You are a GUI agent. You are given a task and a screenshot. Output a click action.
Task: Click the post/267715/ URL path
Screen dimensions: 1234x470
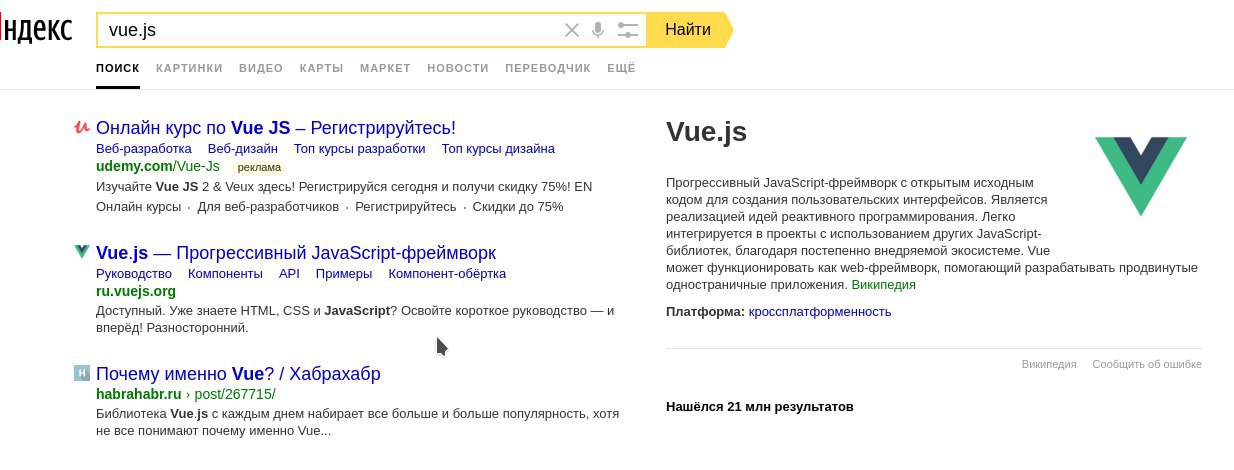(234, 394)
